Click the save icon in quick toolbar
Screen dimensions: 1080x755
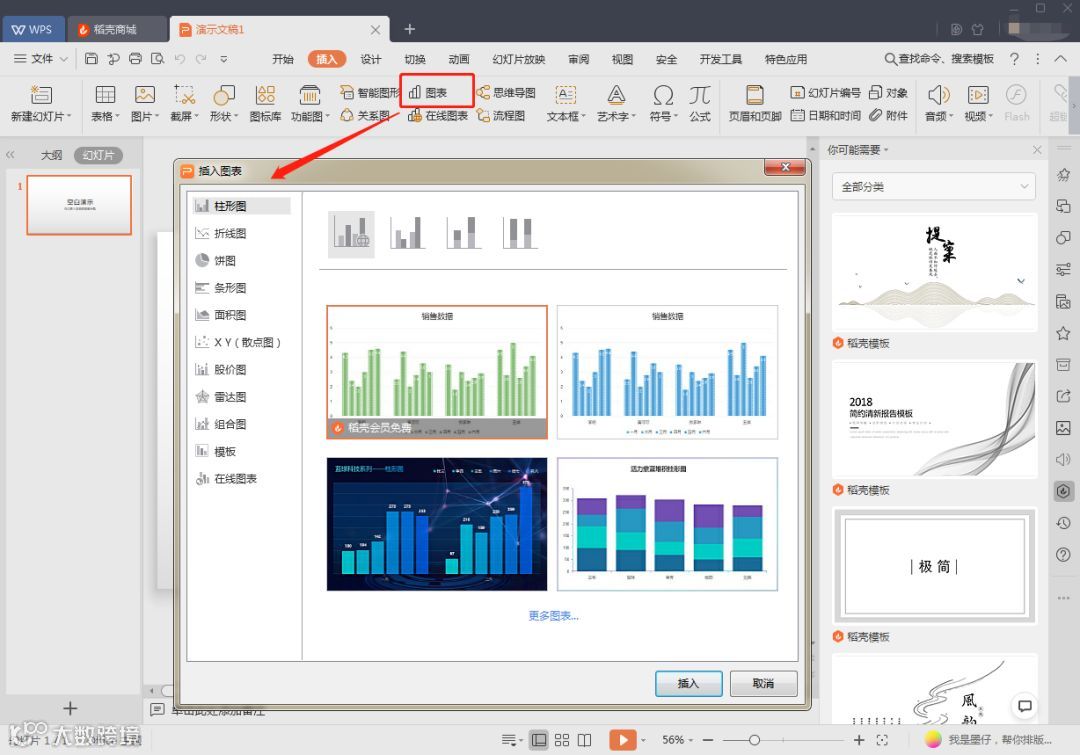point(91,59)
